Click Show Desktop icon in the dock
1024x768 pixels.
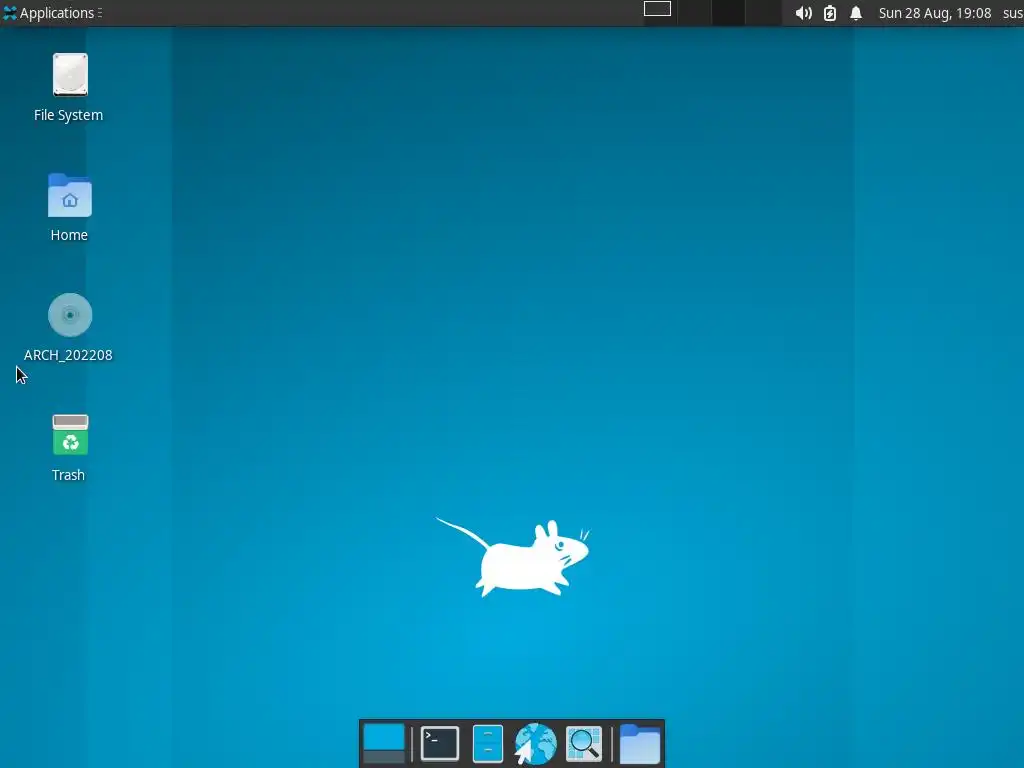(384, 744)
